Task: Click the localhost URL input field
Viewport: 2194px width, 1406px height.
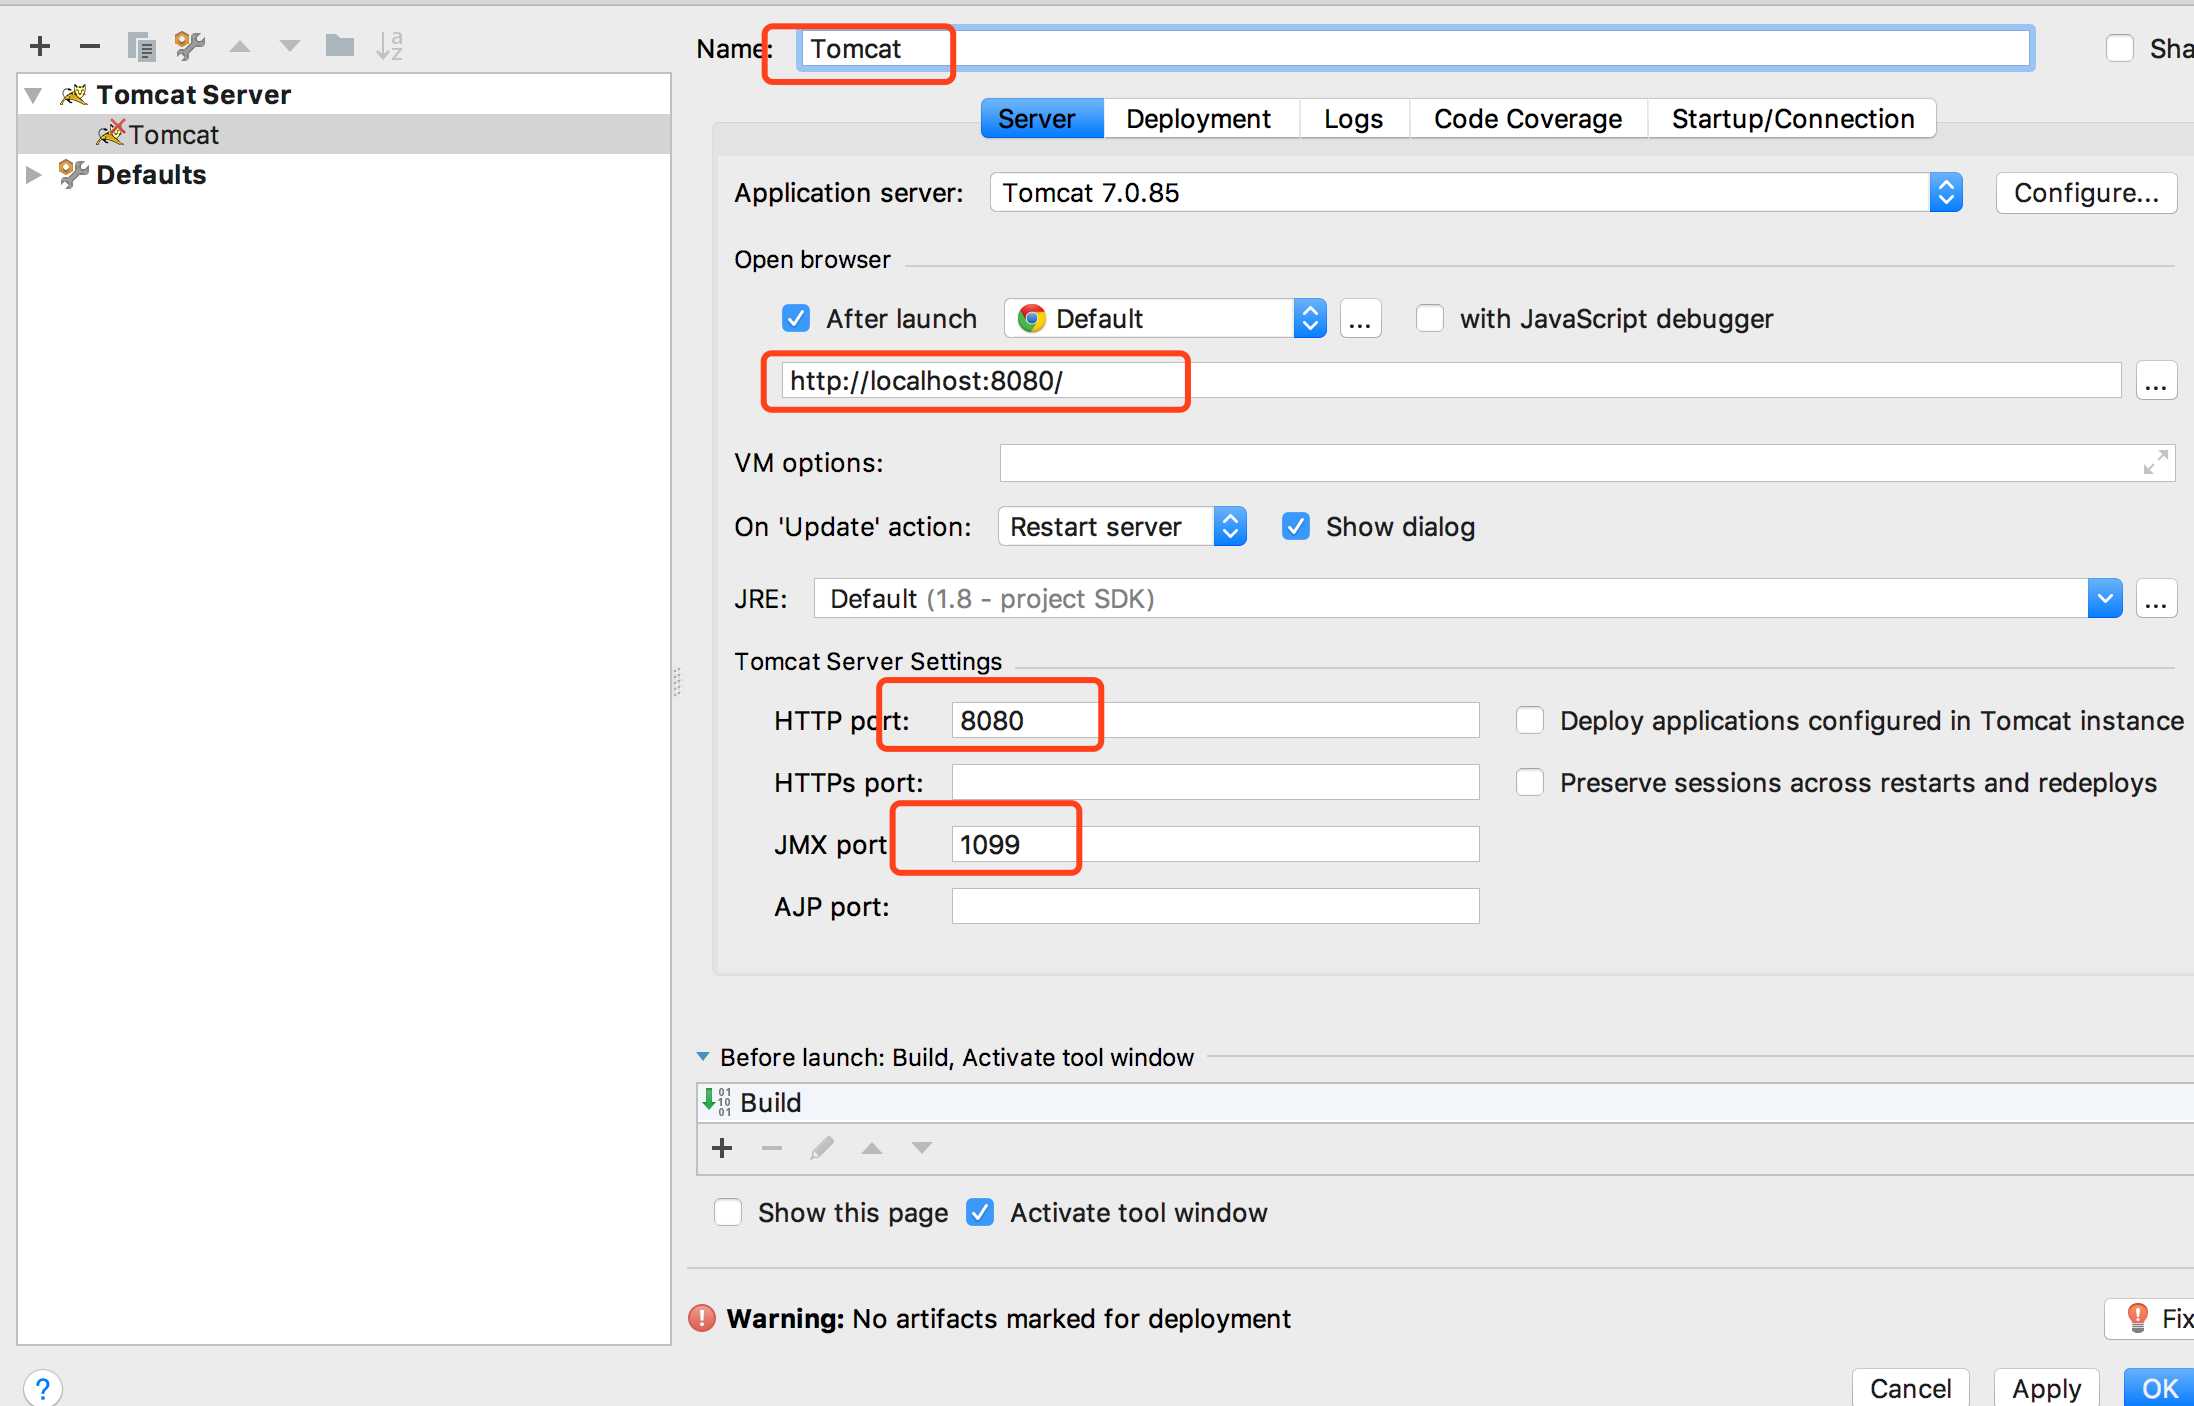Action: tap(1451, 381)
